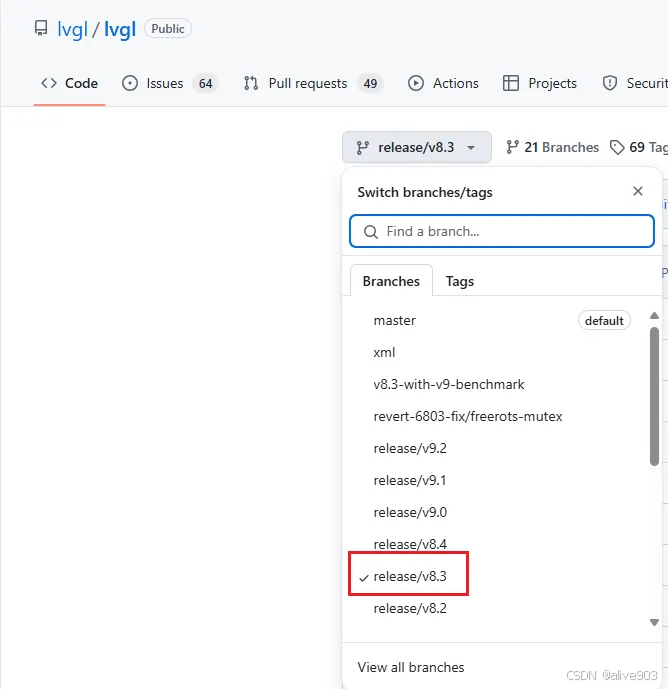668x689 pixels.
Task: Select the xml branch
Action: (x=501, y=352)
